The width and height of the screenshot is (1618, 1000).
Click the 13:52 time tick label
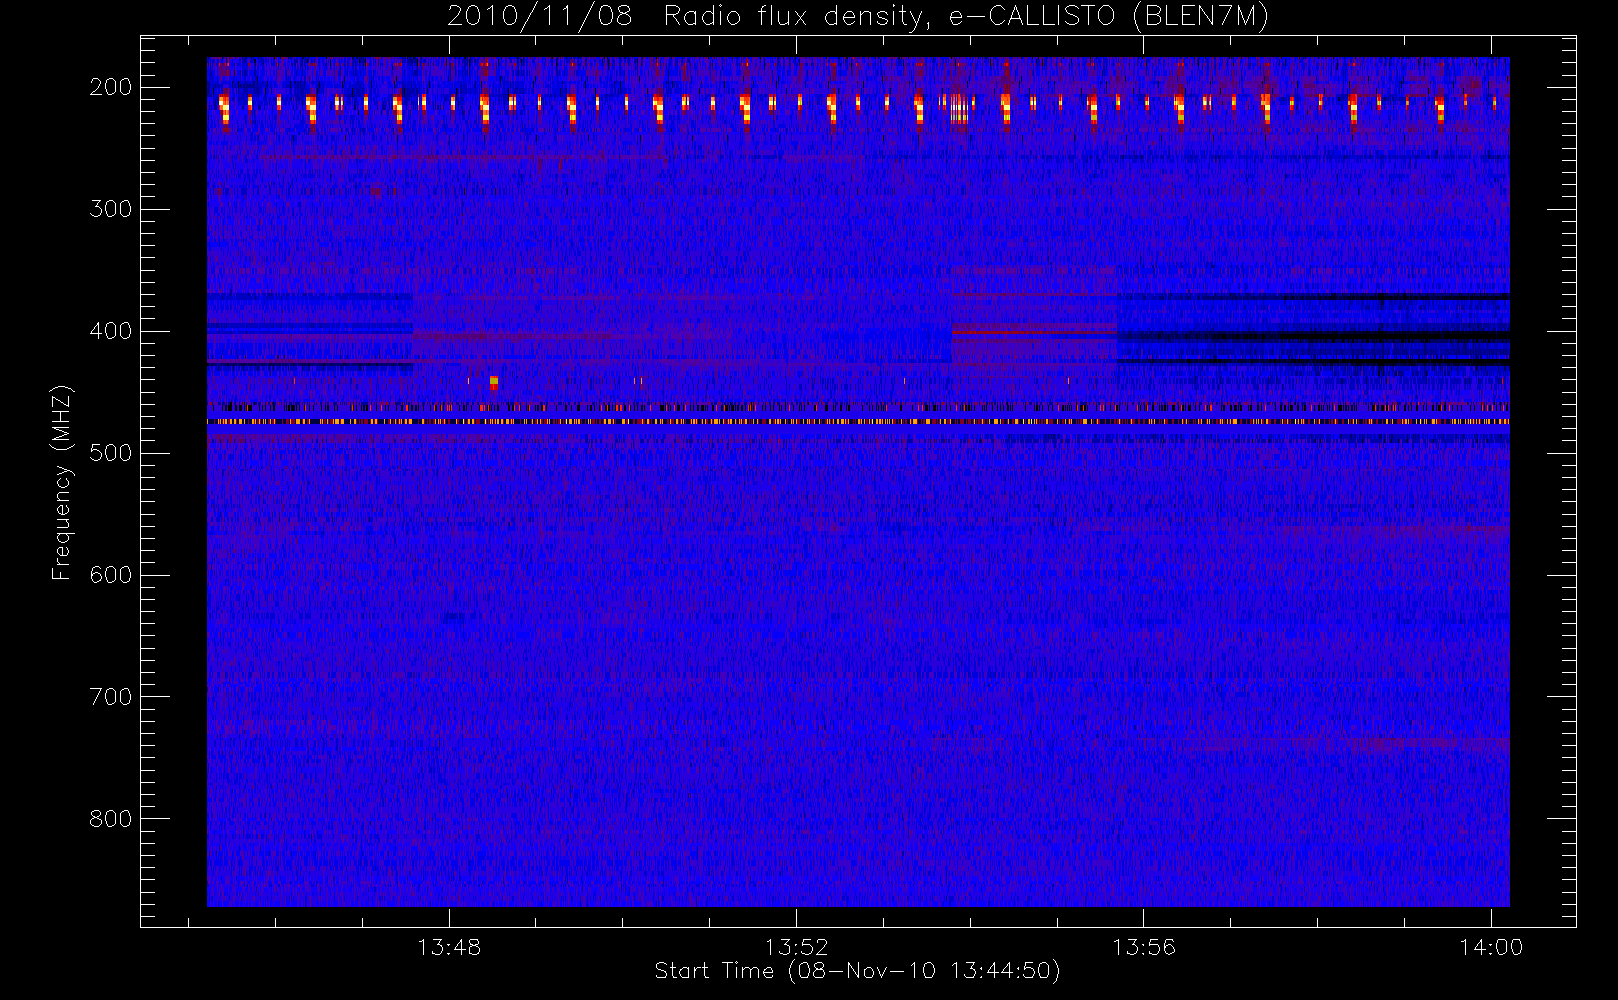pos(797,947)
